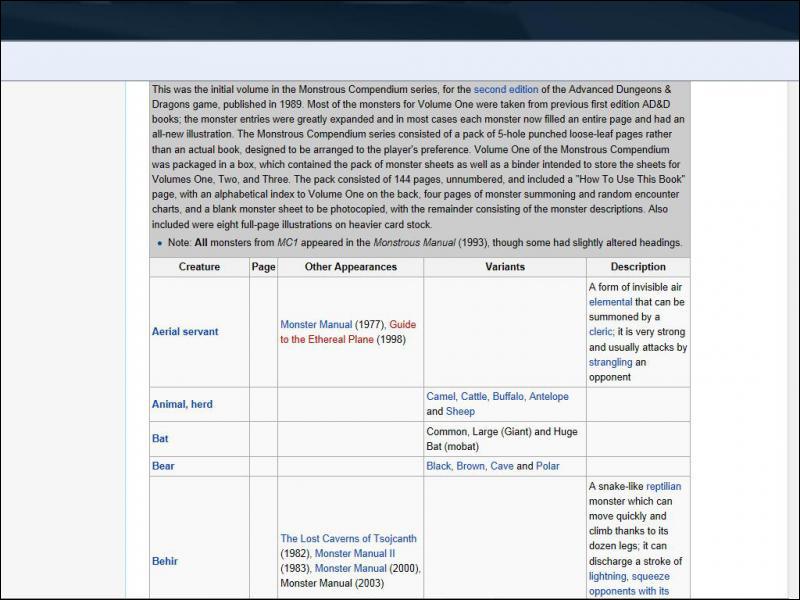The width and height of the screenshot is (800, 600).
Task: Open the Monster Manual (2000) link in Behir row
Action: 351,568
